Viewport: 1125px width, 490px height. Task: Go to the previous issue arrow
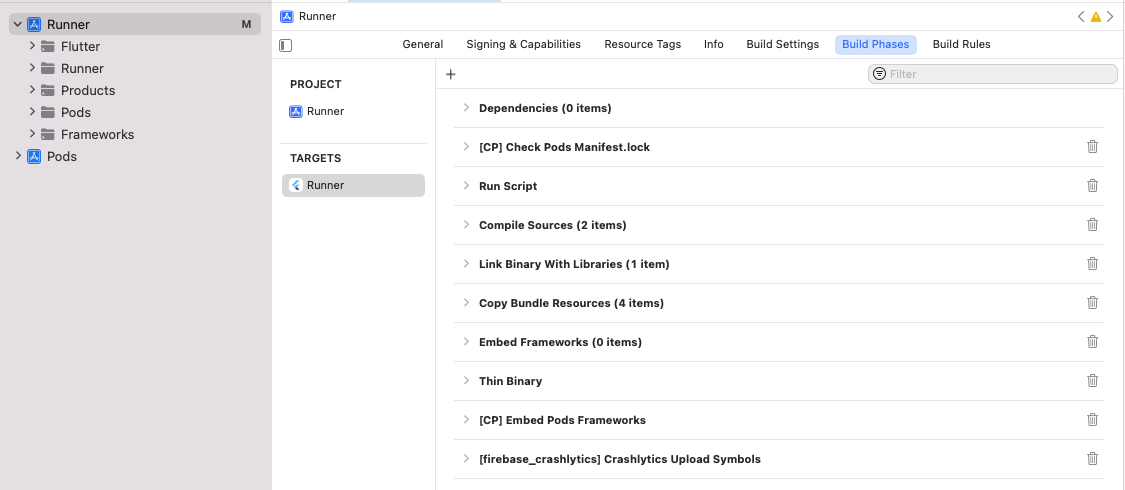click(x=1081, y=17)
